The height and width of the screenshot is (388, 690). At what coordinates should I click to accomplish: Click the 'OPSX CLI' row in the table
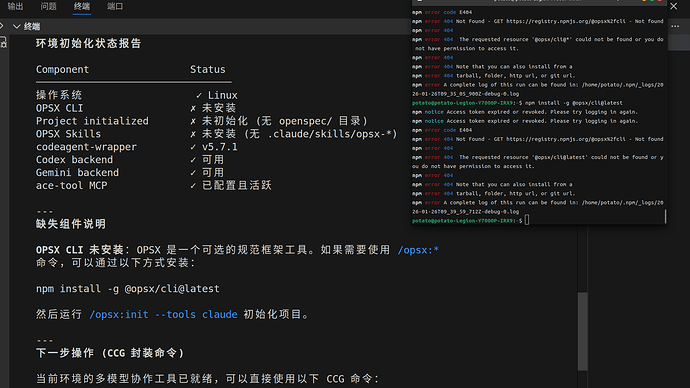click(x=59, y=108)
